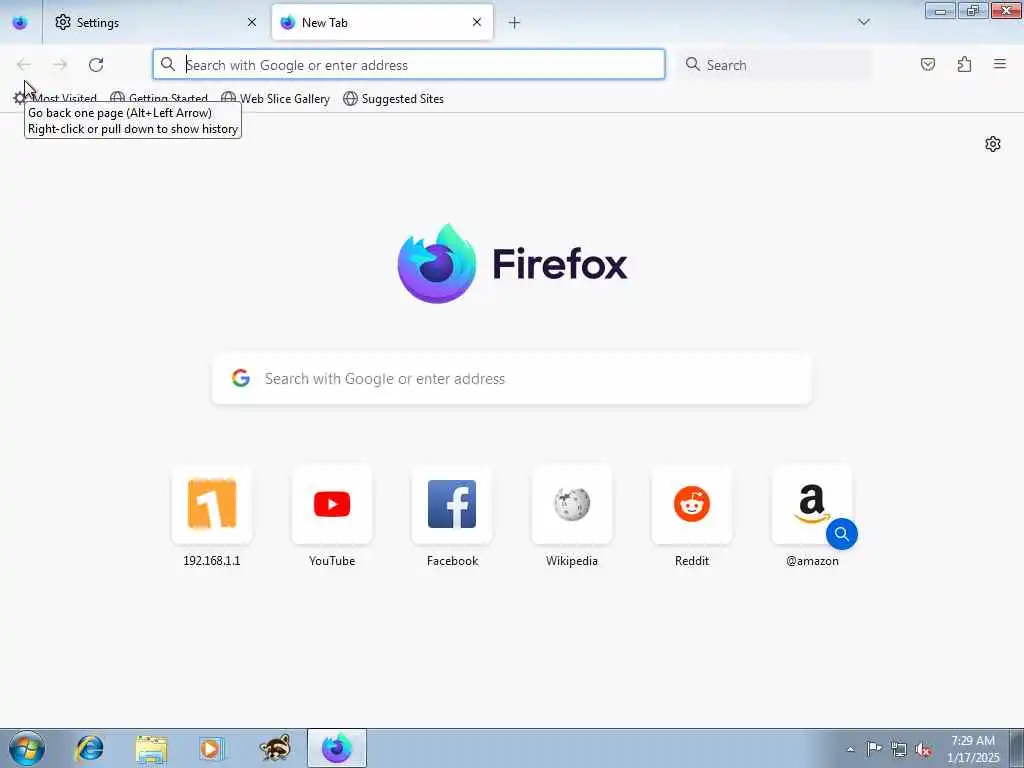Open the Windows Start menu
1024x768 pixels.
coord(27,748)
